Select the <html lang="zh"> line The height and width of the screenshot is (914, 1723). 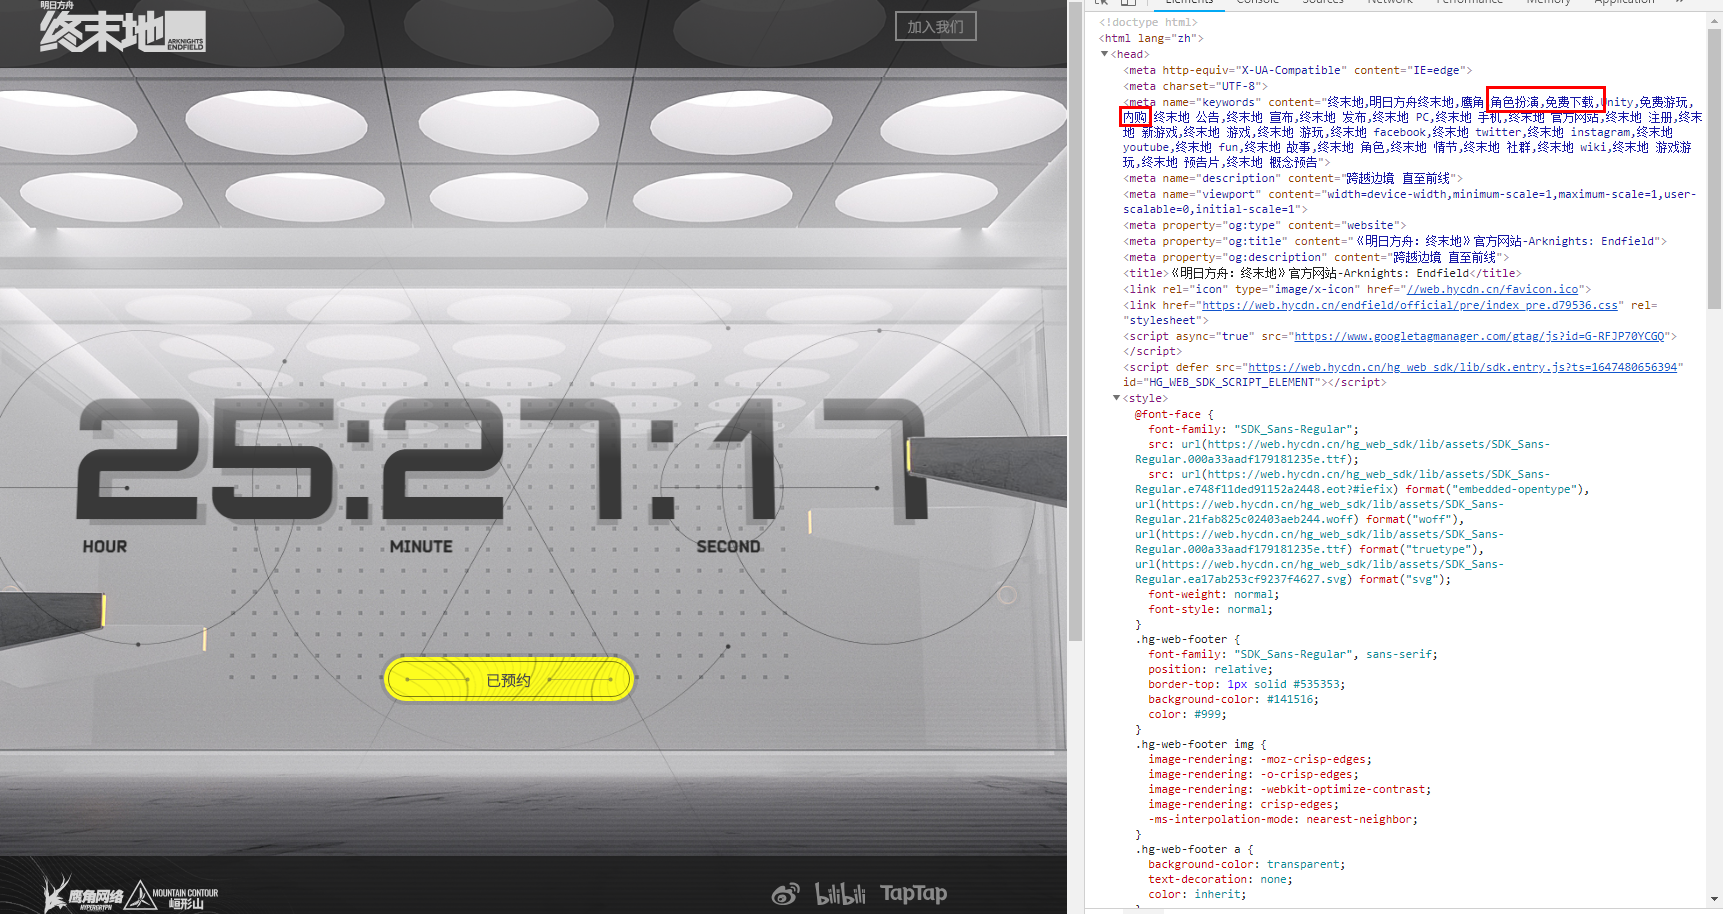(x=1151, y=38)
